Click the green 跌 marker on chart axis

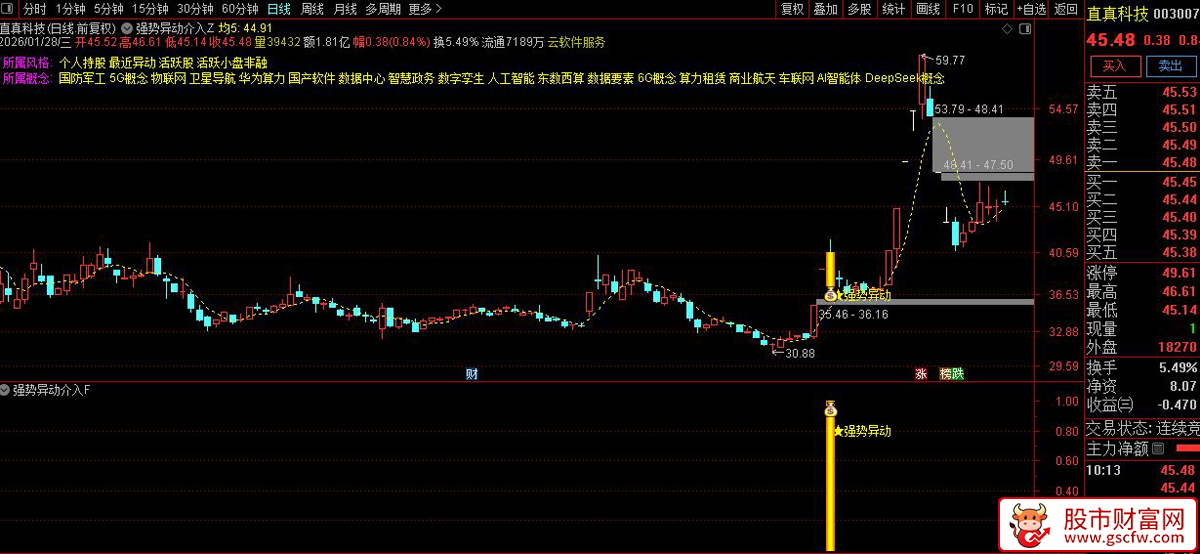pos(958,374)
